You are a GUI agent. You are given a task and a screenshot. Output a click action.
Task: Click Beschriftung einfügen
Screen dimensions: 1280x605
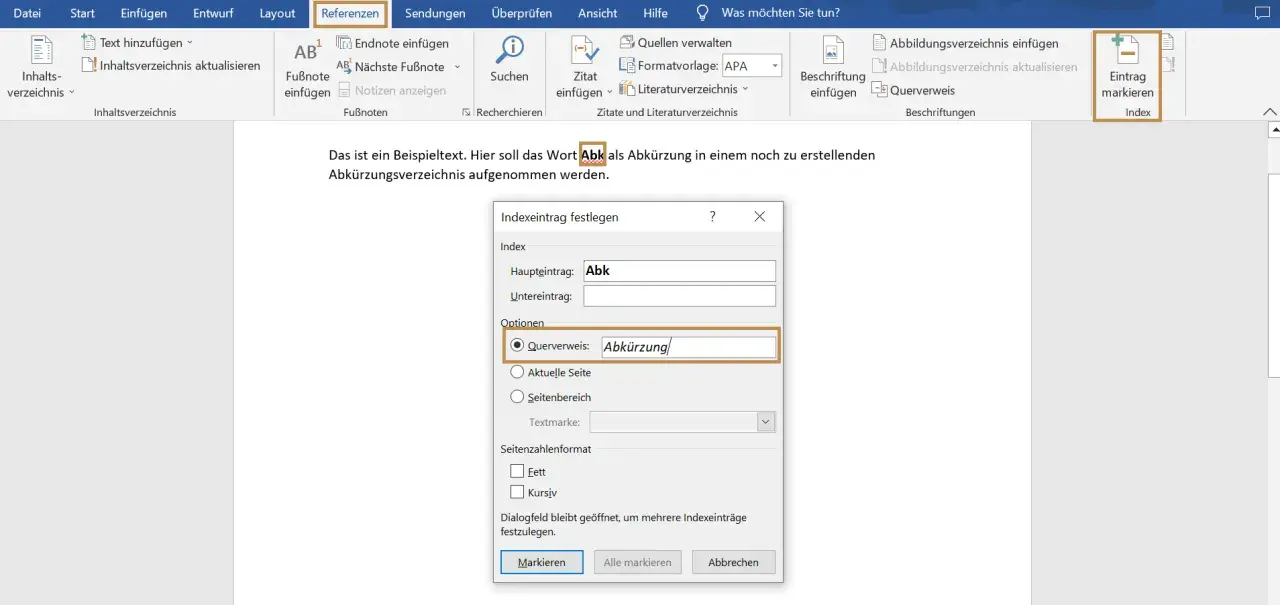point(833,68)
